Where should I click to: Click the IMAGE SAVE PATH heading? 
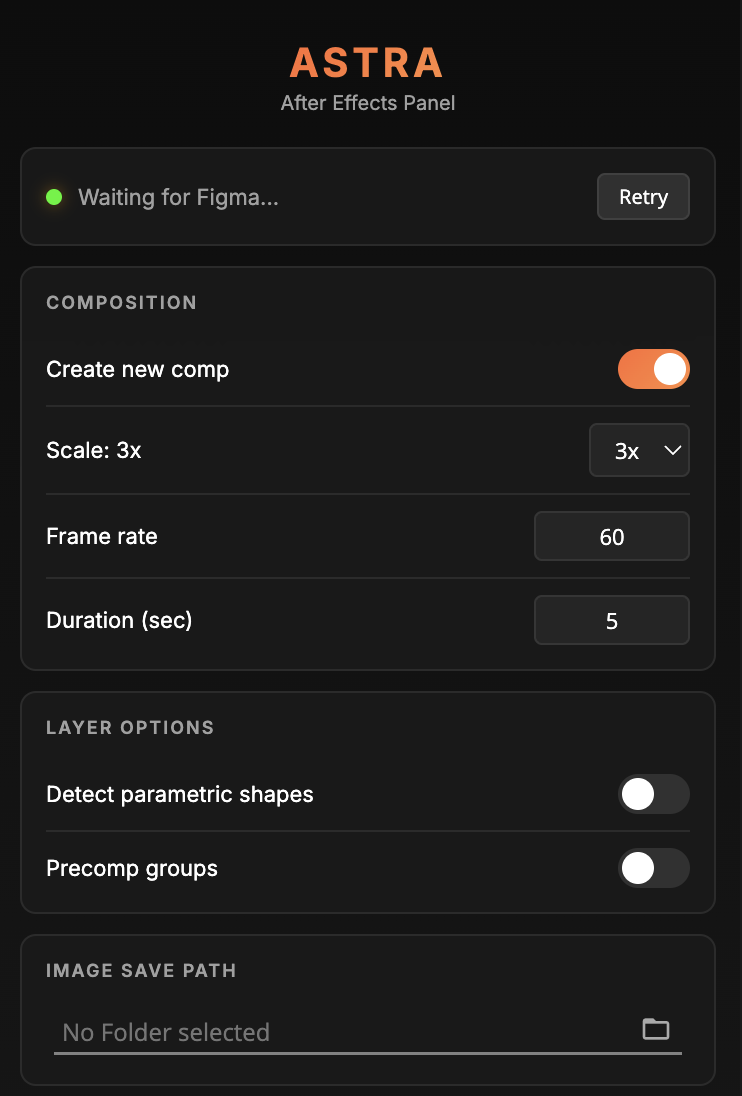pos(141,970)
